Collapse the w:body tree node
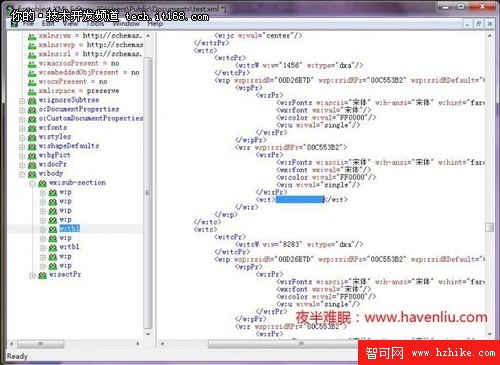Viewport: 500px width, 365px height. click(x=22, y=174)
